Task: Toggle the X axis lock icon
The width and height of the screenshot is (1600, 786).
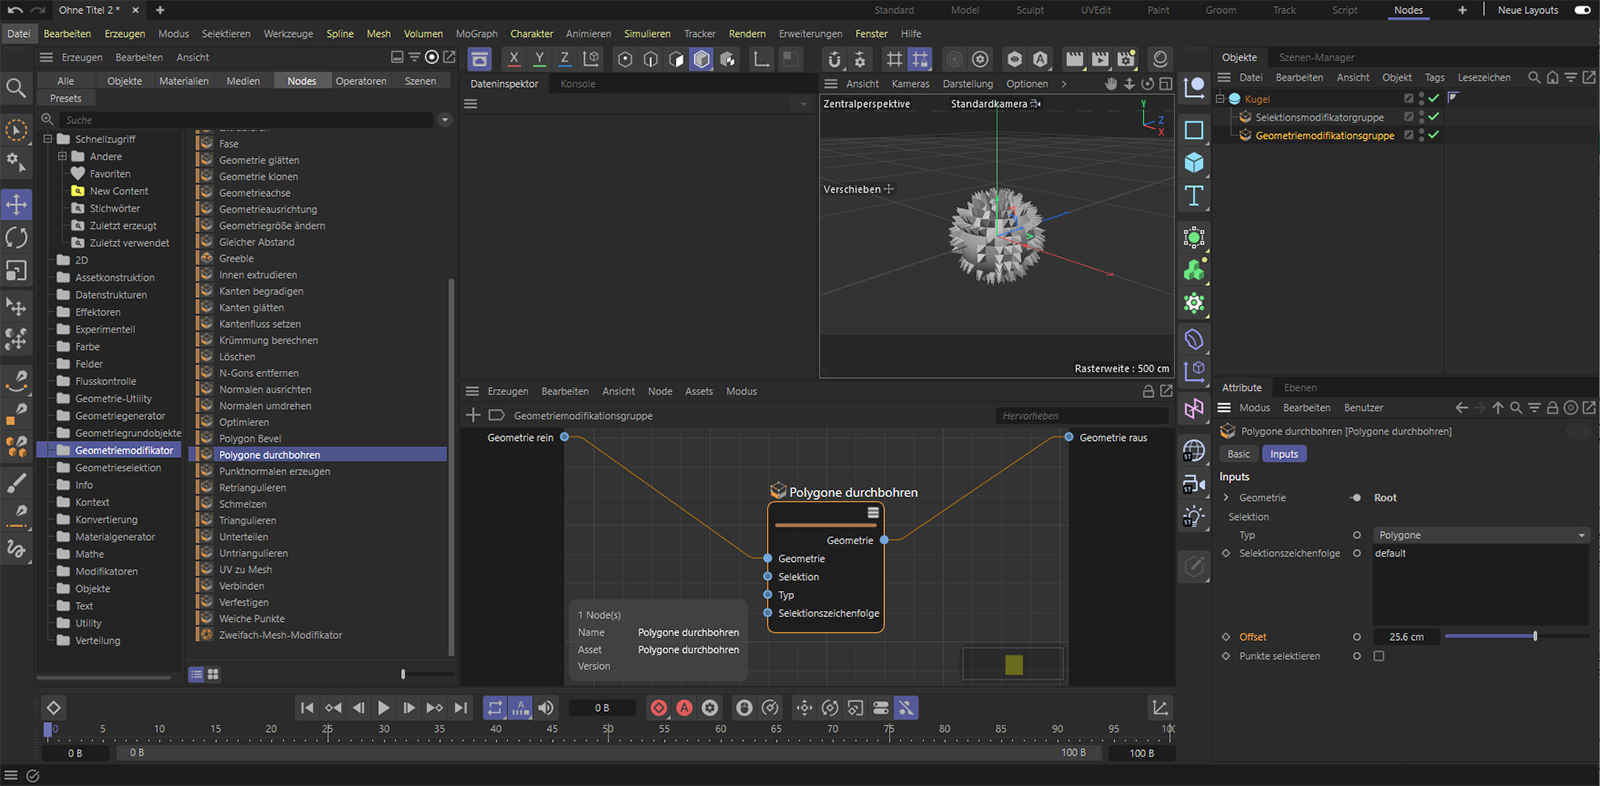Action: [514, 59]
